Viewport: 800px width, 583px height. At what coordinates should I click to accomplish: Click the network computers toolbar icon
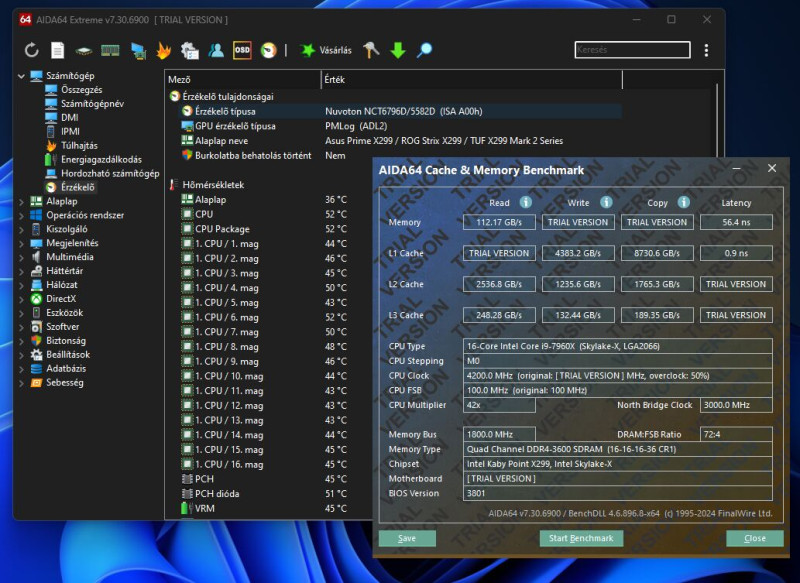click(x=138, y=50)
